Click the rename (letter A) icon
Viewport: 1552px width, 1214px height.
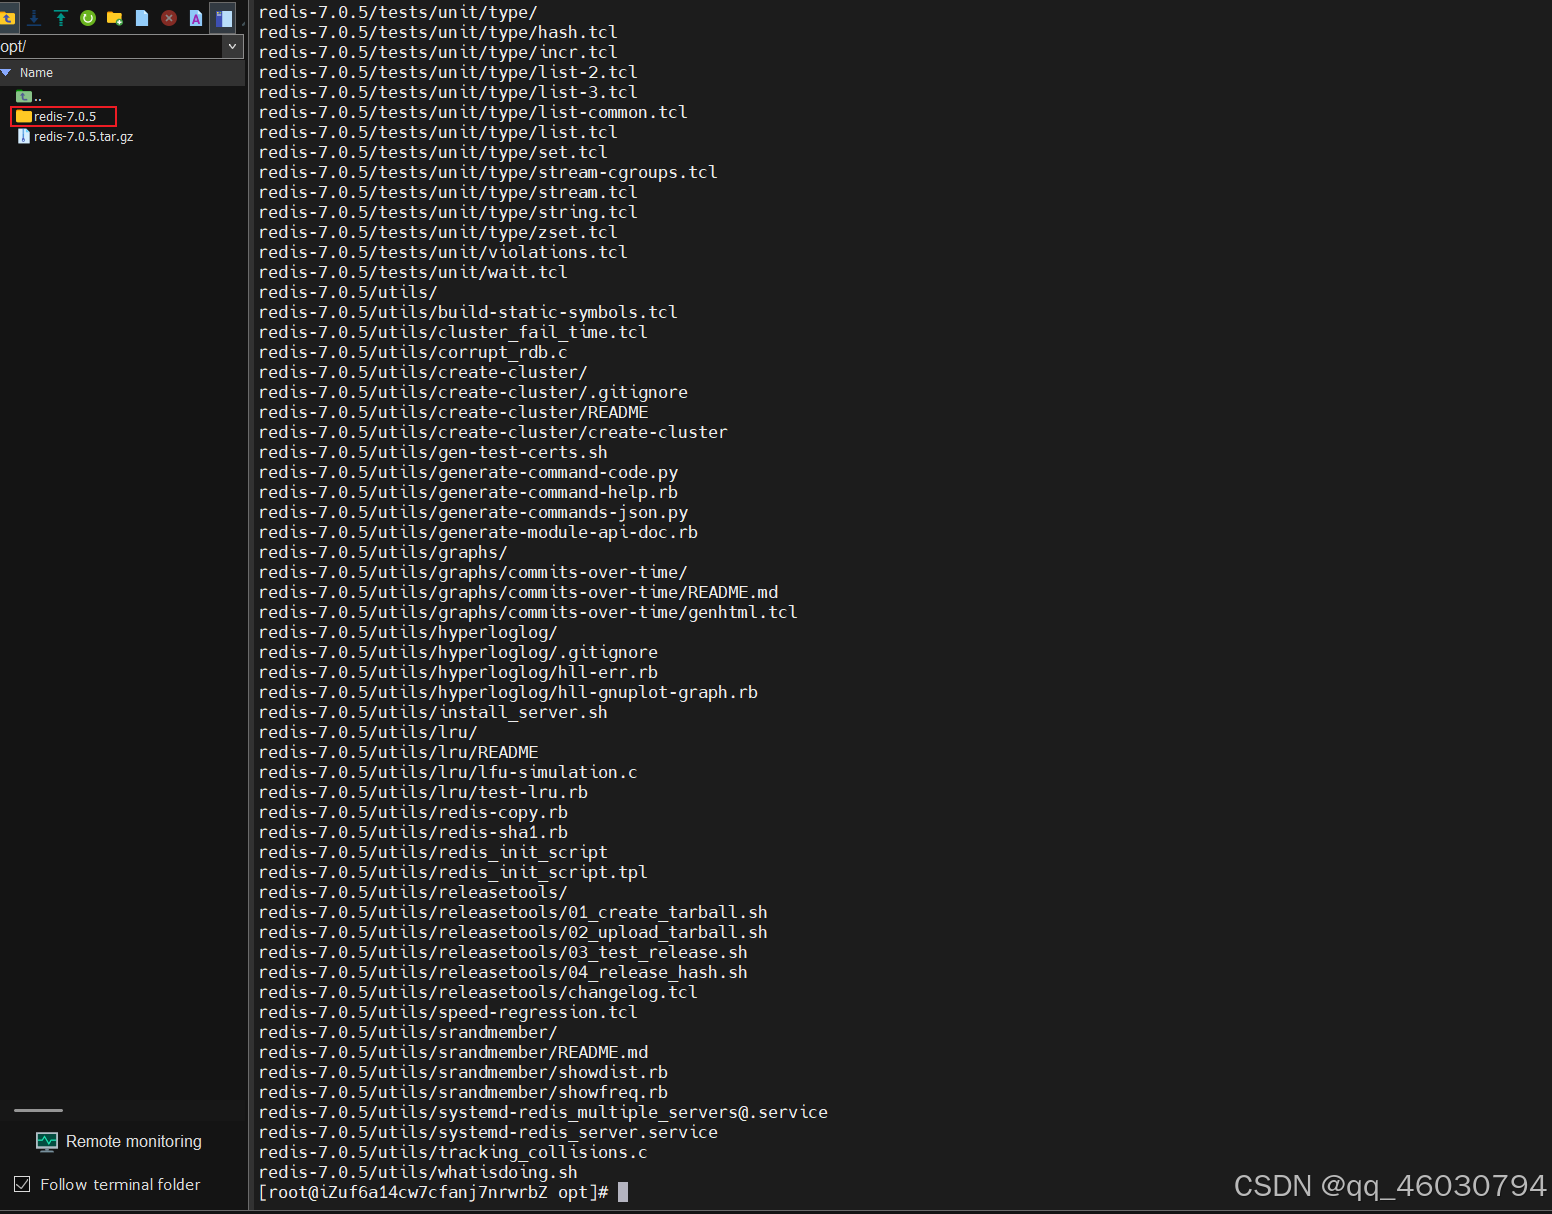point(196,18)
